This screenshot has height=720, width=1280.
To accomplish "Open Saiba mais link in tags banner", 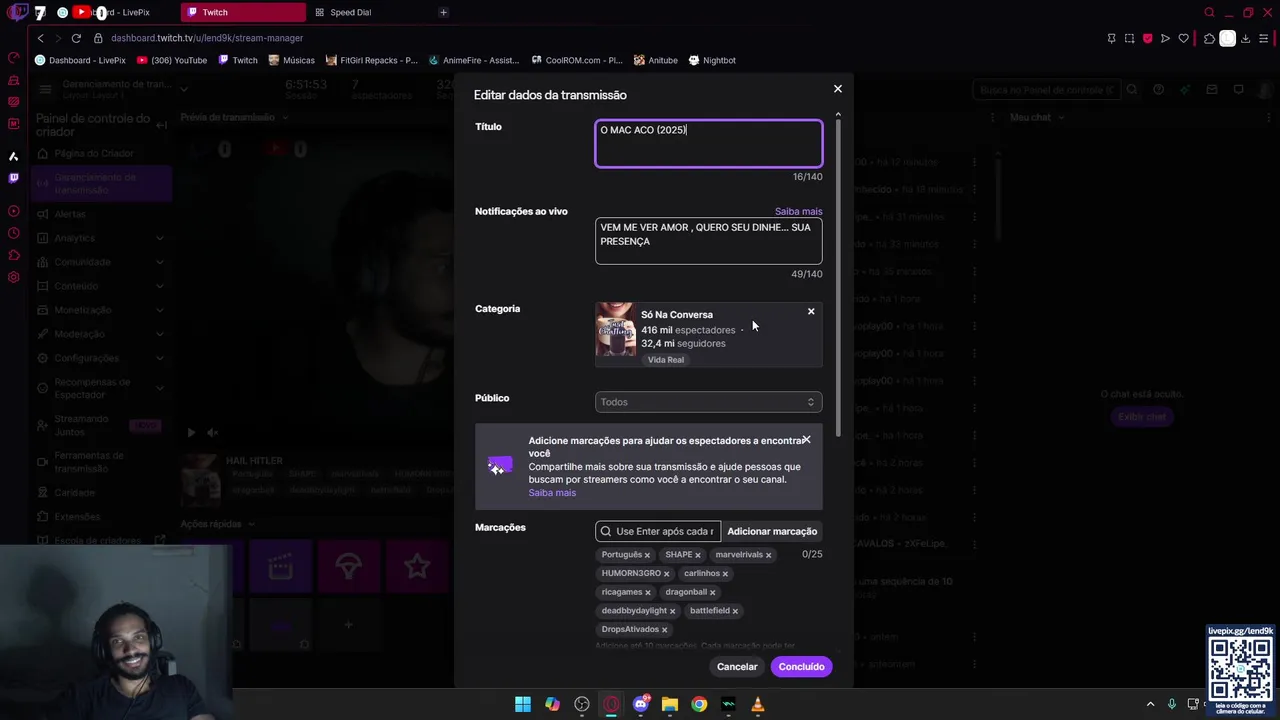I will point(552,493).
